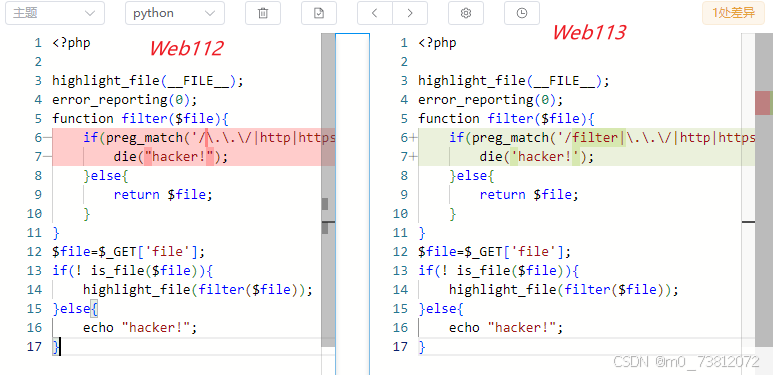This screenshot has width=773, height=375.
Task: Click right pane function filter($file) line
Action: pos(506,119)
